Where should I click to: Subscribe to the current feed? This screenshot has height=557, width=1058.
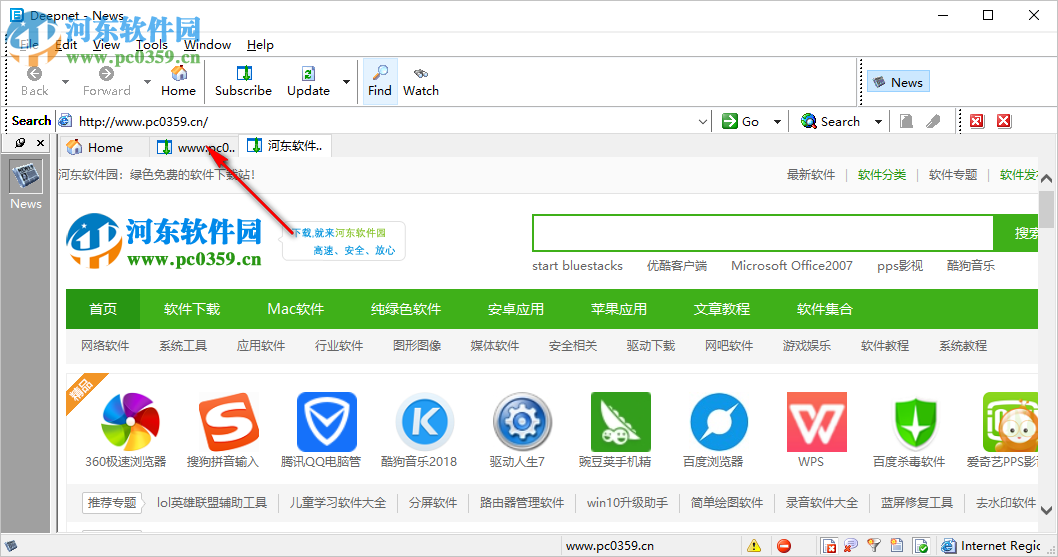point(243,81)
